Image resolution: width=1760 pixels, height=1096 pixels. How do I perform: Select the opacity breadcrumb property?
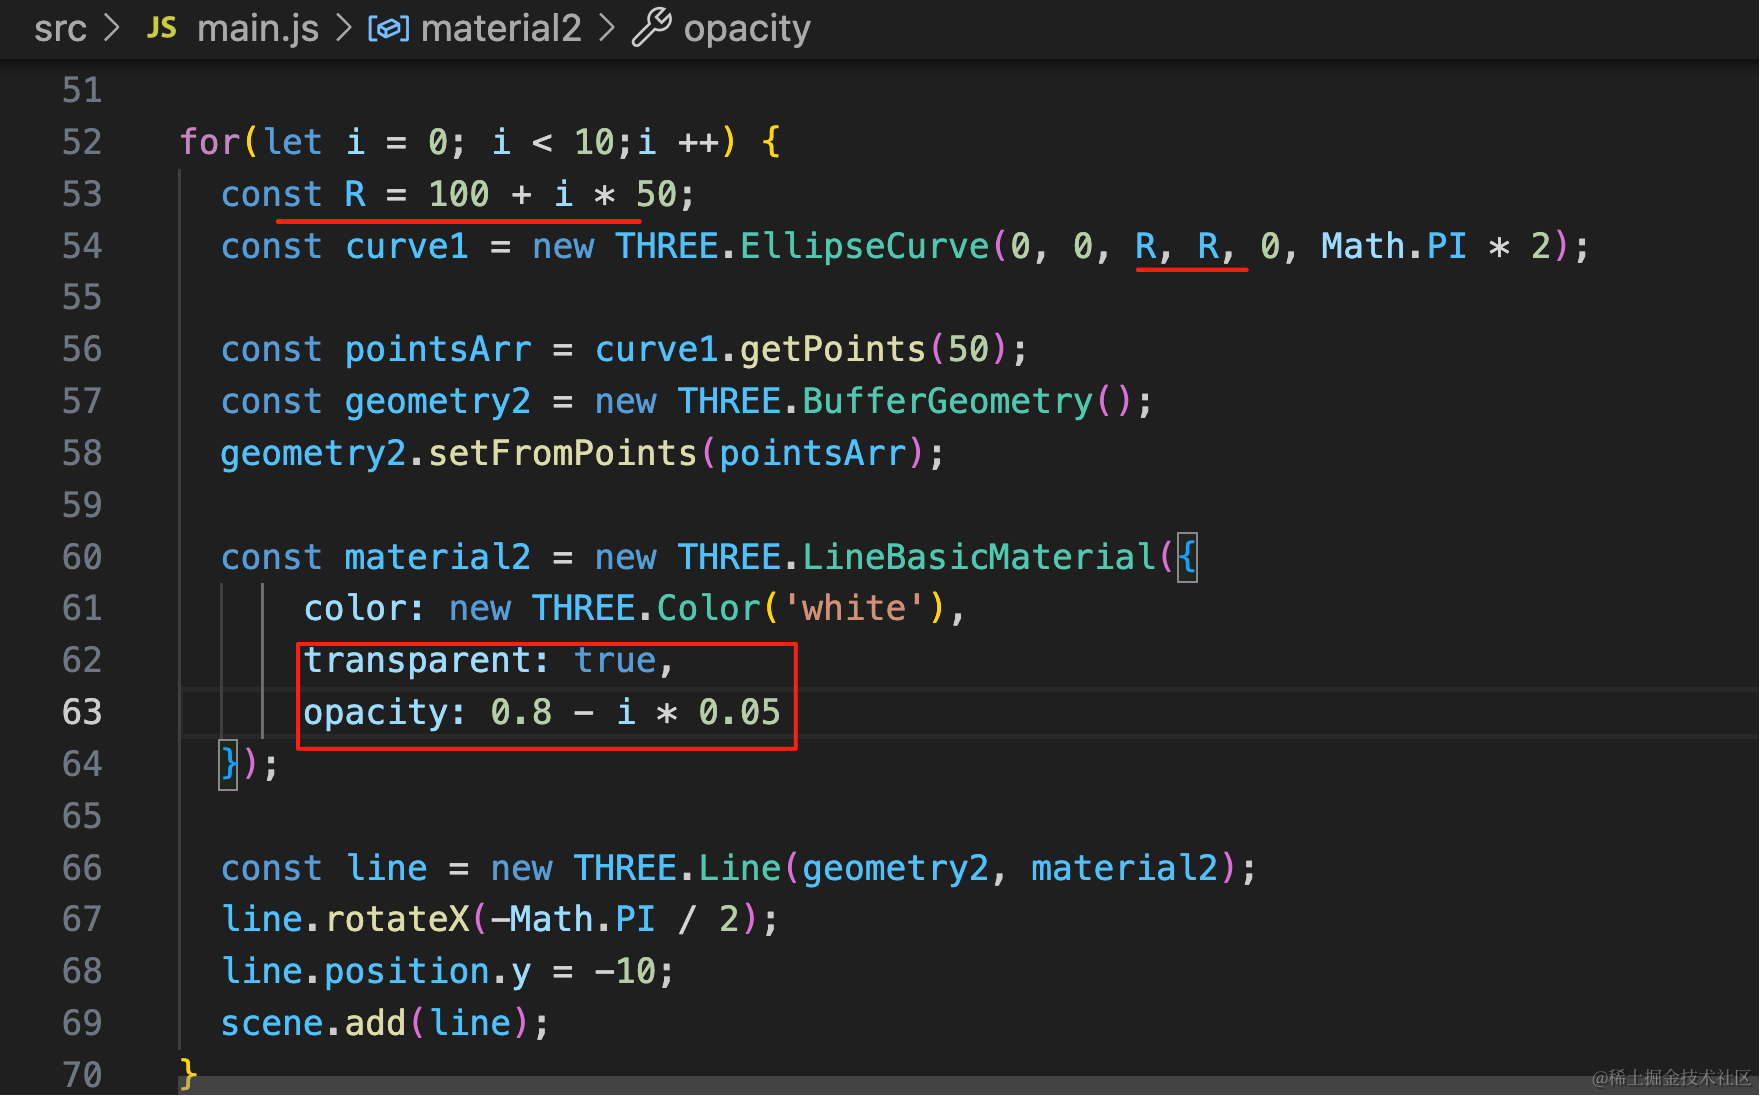coord(747,28)
